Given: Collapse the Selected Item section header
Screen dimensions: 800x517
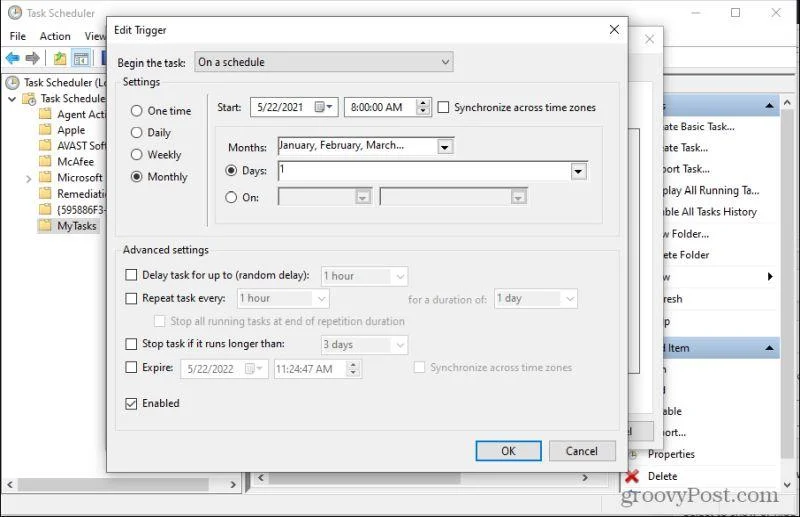Looking at the screenshot, I should pos(769,348).
